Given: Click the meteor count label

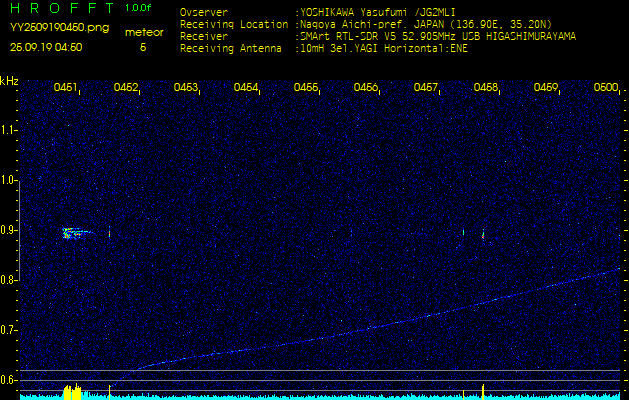Looking at the screenshot, I should pyautogui.click(x=144, y=32).
